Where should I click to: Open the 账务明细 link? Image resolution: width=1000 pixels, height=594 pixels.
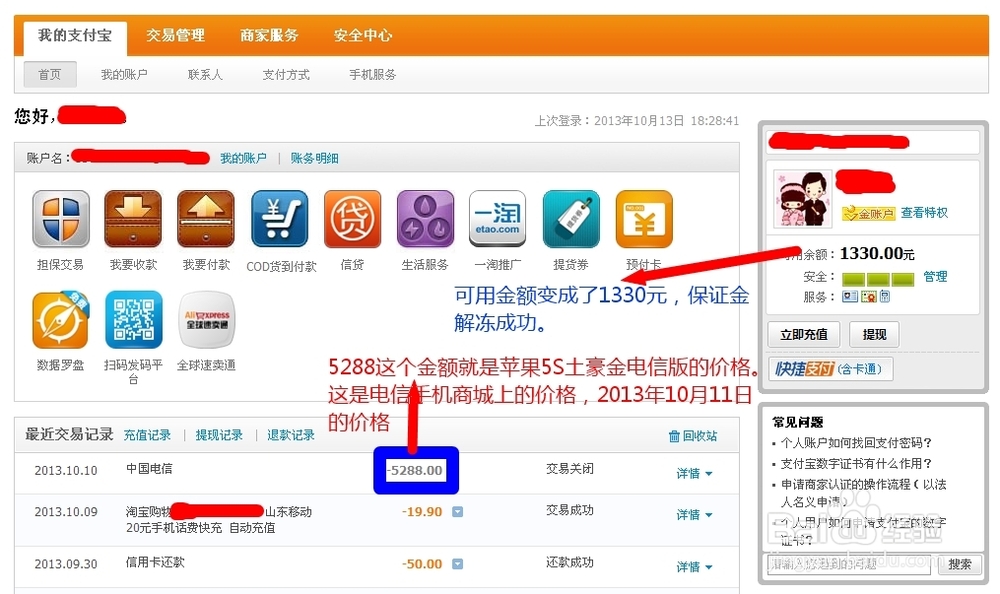click(314, 158)
